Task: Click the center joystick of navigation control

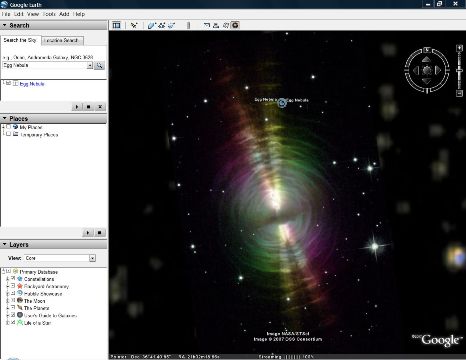Action: 427,70
